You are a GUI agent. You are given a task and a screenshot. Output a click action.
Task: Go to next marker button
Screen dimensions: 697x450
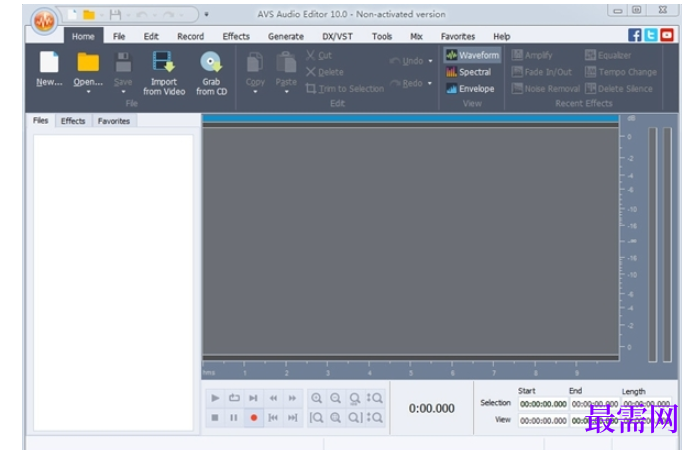(292, 418)
